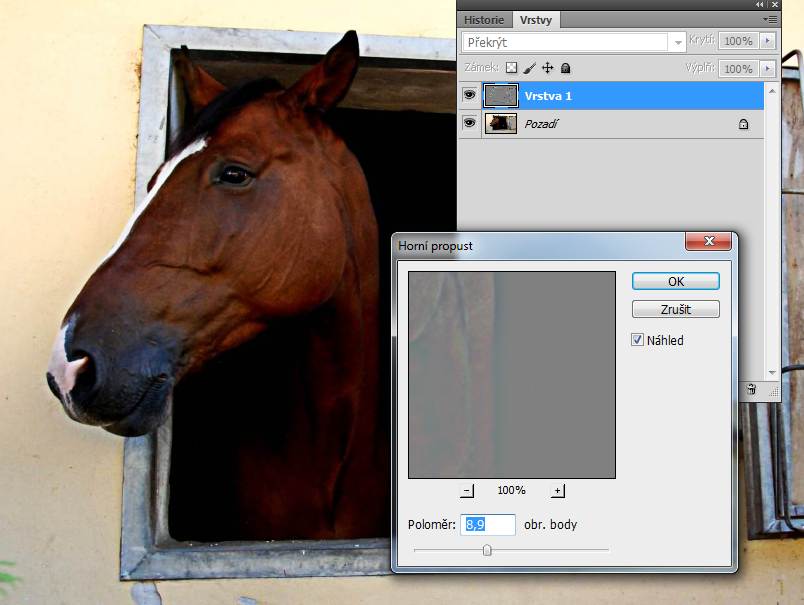Click the lock all padlock icon
The height and width of the screenshot is (605, 804).
coord(565,68)
